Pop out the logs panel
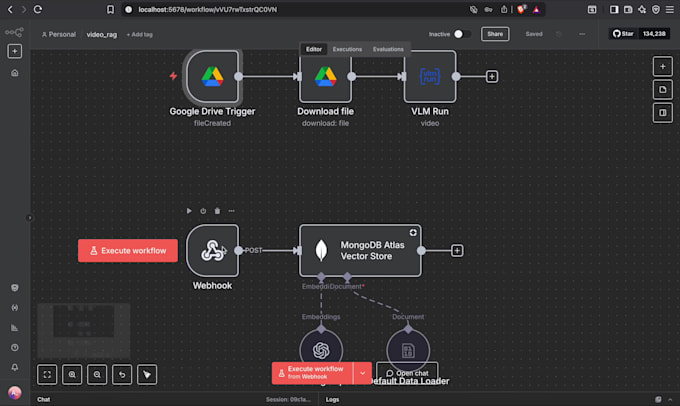 [658, 399]
